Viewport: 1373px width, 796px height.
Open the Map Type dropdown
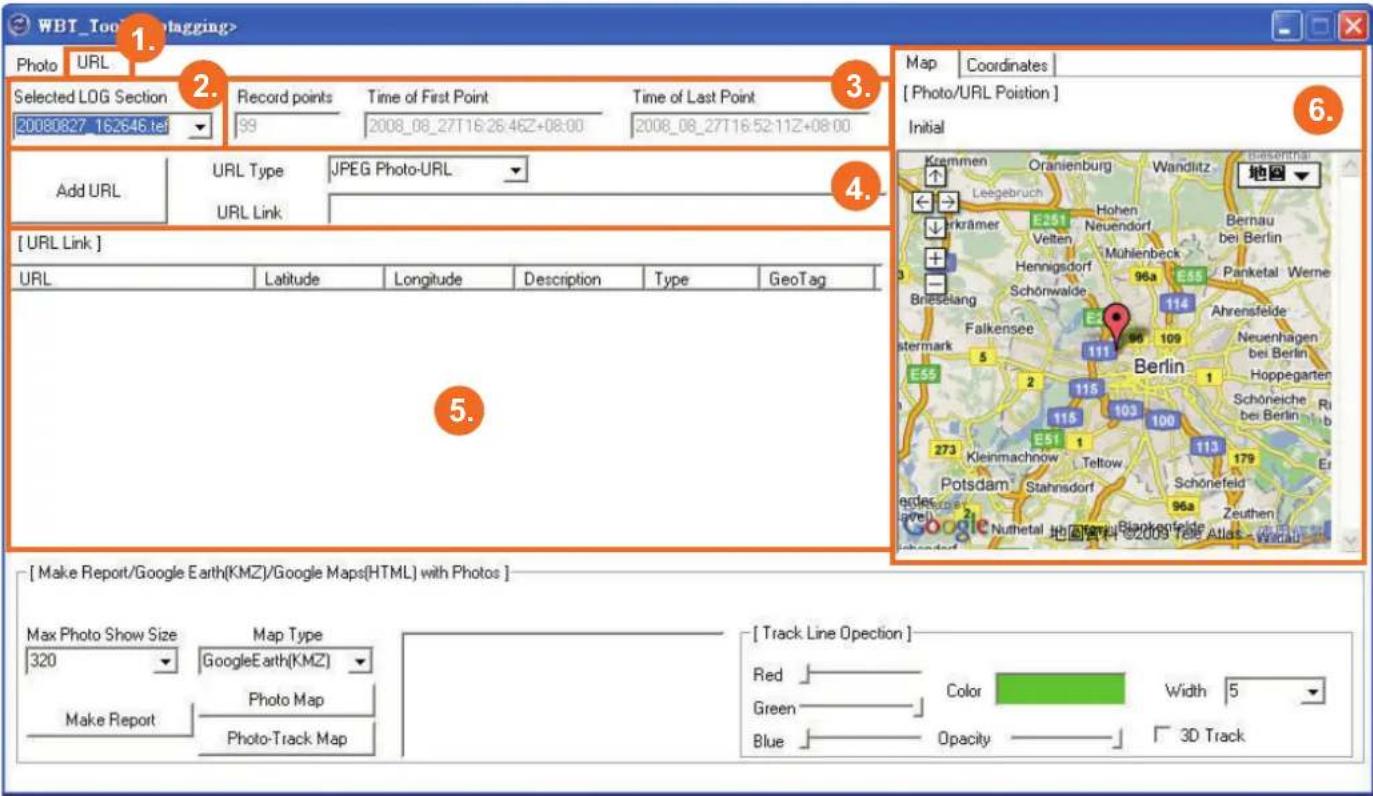click(x=360, y=661)
